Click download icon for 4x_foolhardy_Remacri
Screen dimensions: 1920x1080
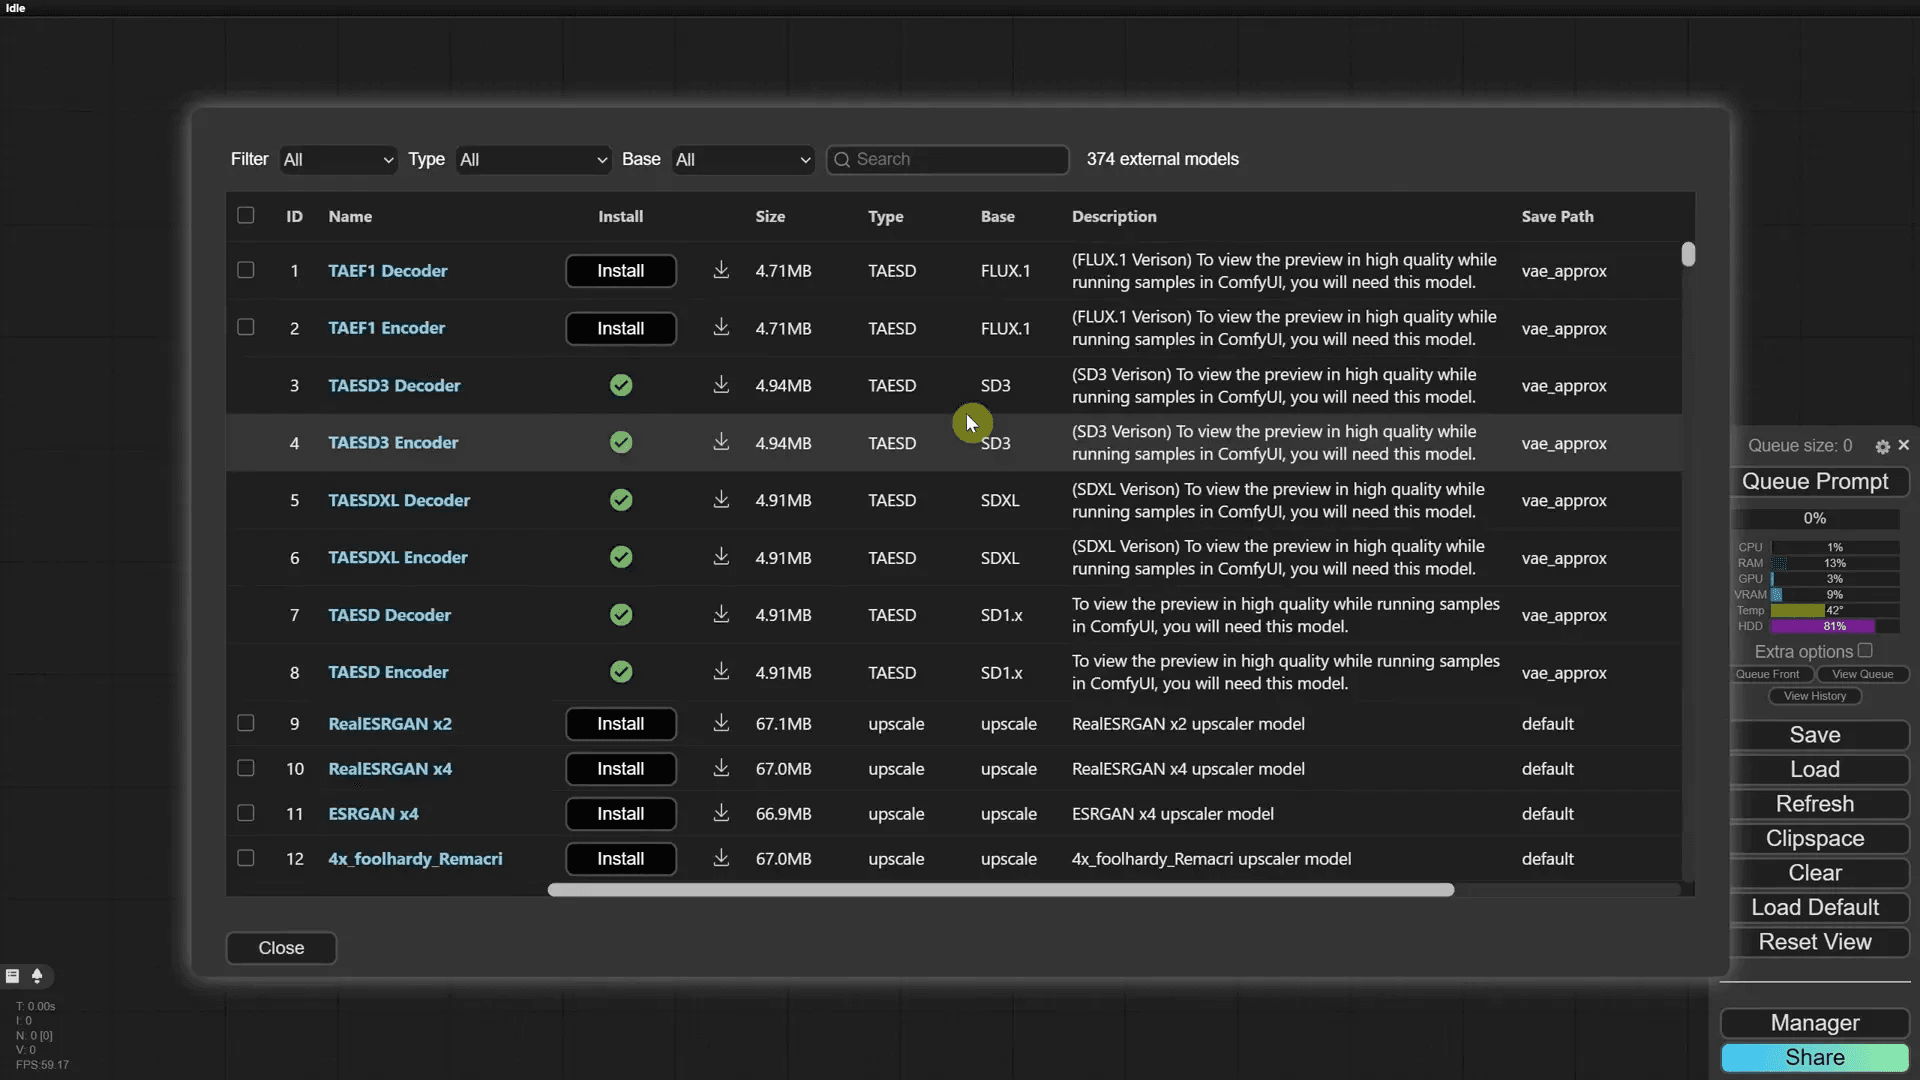[721, 858]
